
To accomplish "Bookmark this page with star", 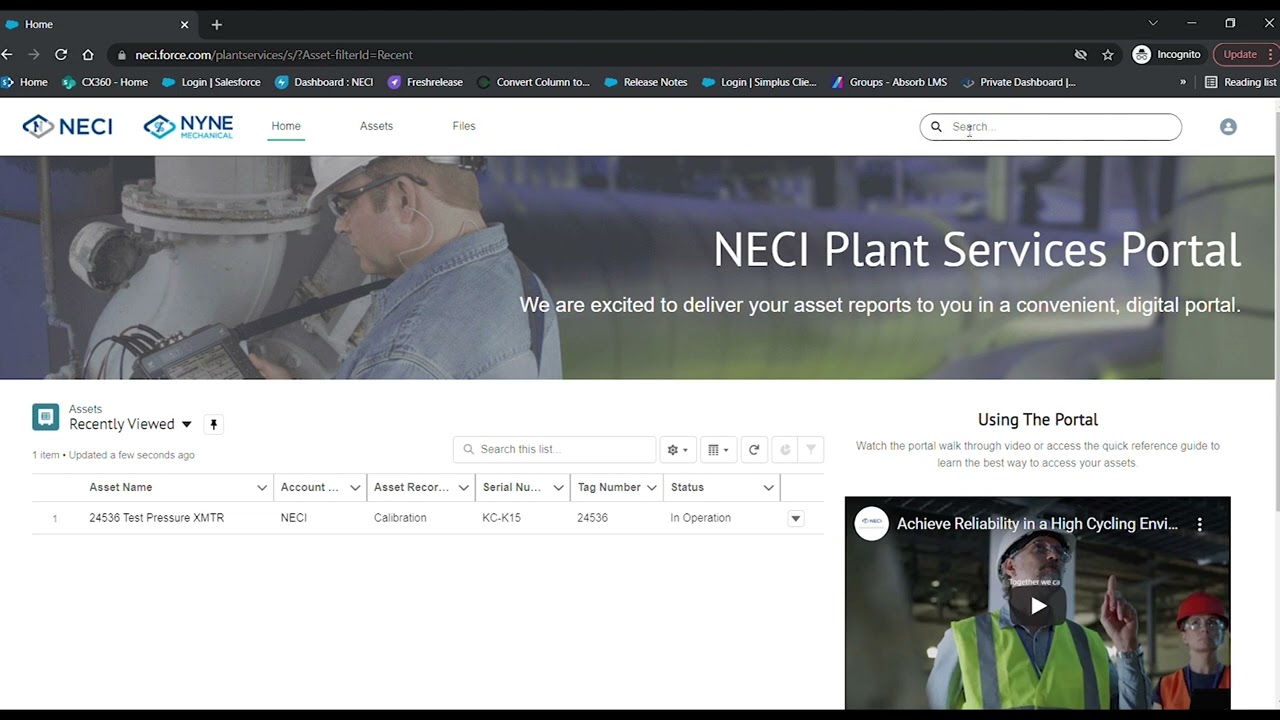I will [x=1108, y=55].
